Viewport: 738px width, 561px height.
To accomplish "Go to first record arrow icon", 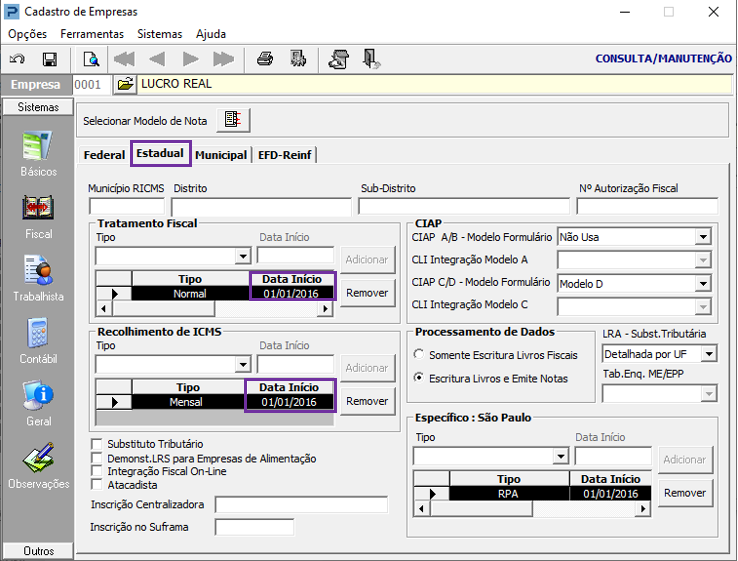I will click(124, 59).
